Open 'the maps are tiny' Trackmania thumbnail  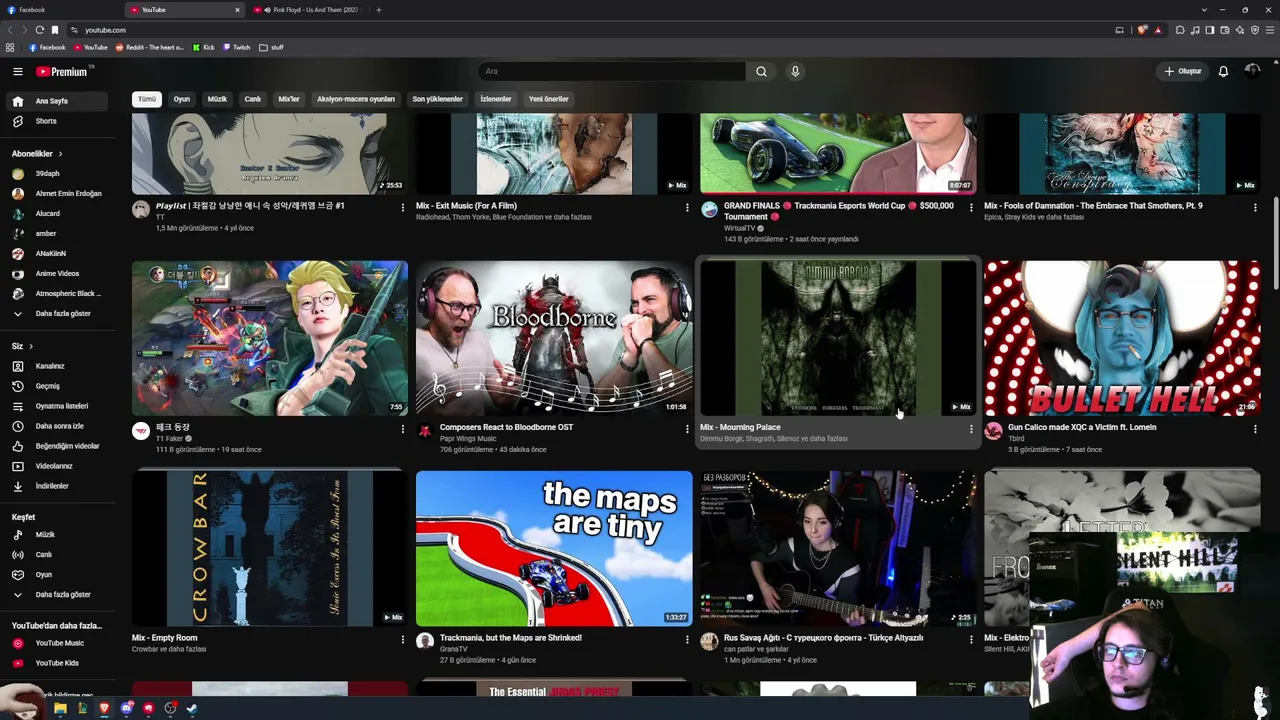554,549
